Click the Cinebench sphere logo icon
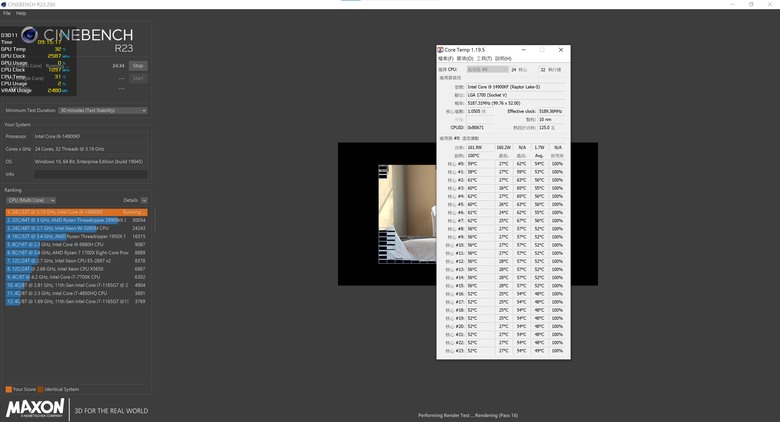The height and width of the screenshot is (422, 780). pos(29,35)
